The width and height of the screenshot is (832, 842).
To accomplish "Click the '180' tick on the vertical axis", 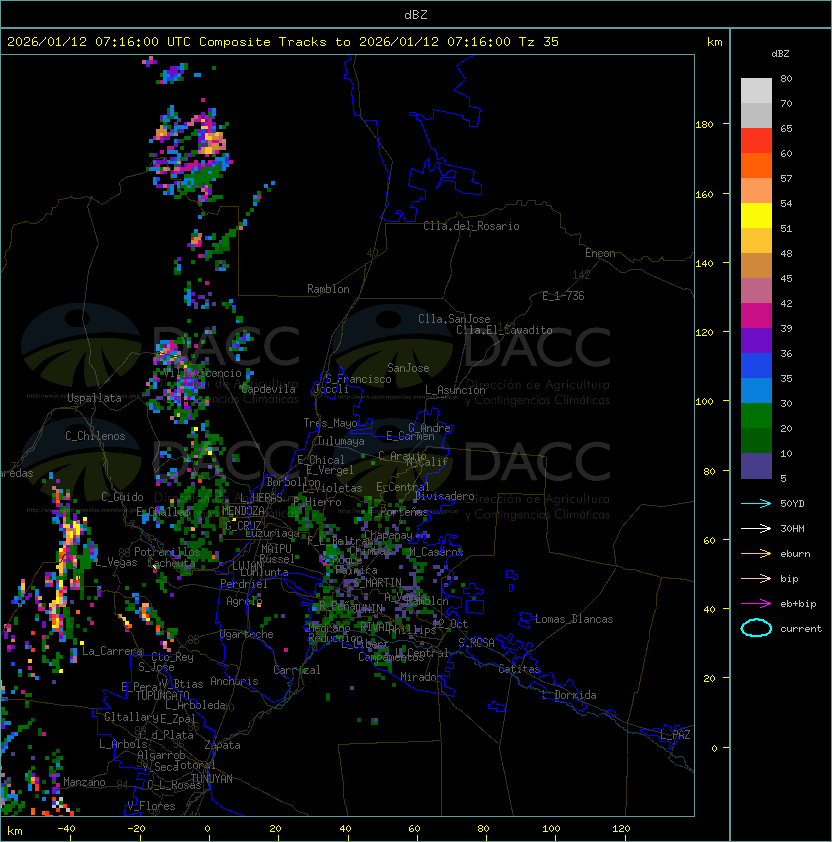I will [704, 125].
